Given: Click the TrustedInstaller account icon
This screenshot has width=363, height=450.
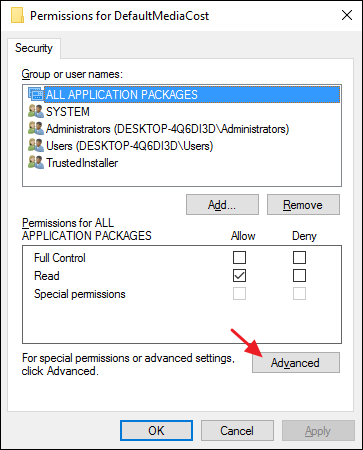Looking at the screenshot, I should [x=36, y=162].
